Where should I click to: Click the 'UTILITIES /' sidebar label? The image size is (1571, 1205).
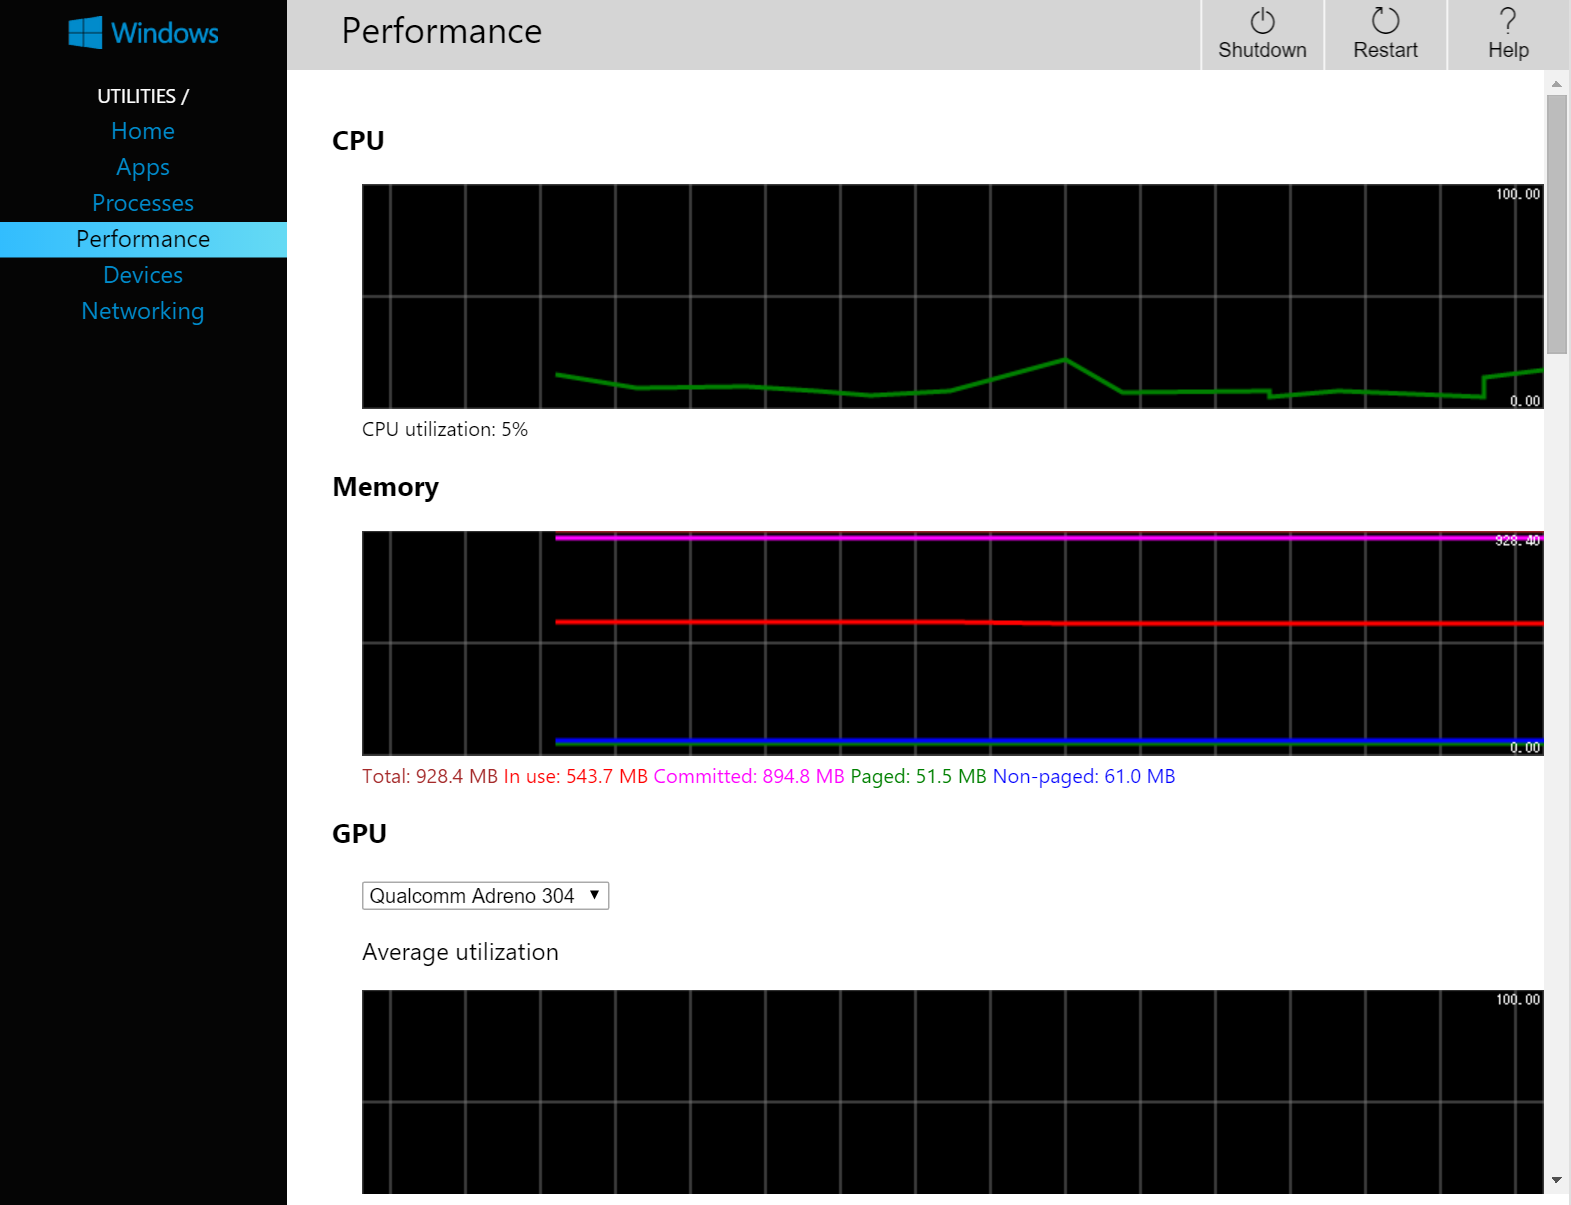[143, 96]
